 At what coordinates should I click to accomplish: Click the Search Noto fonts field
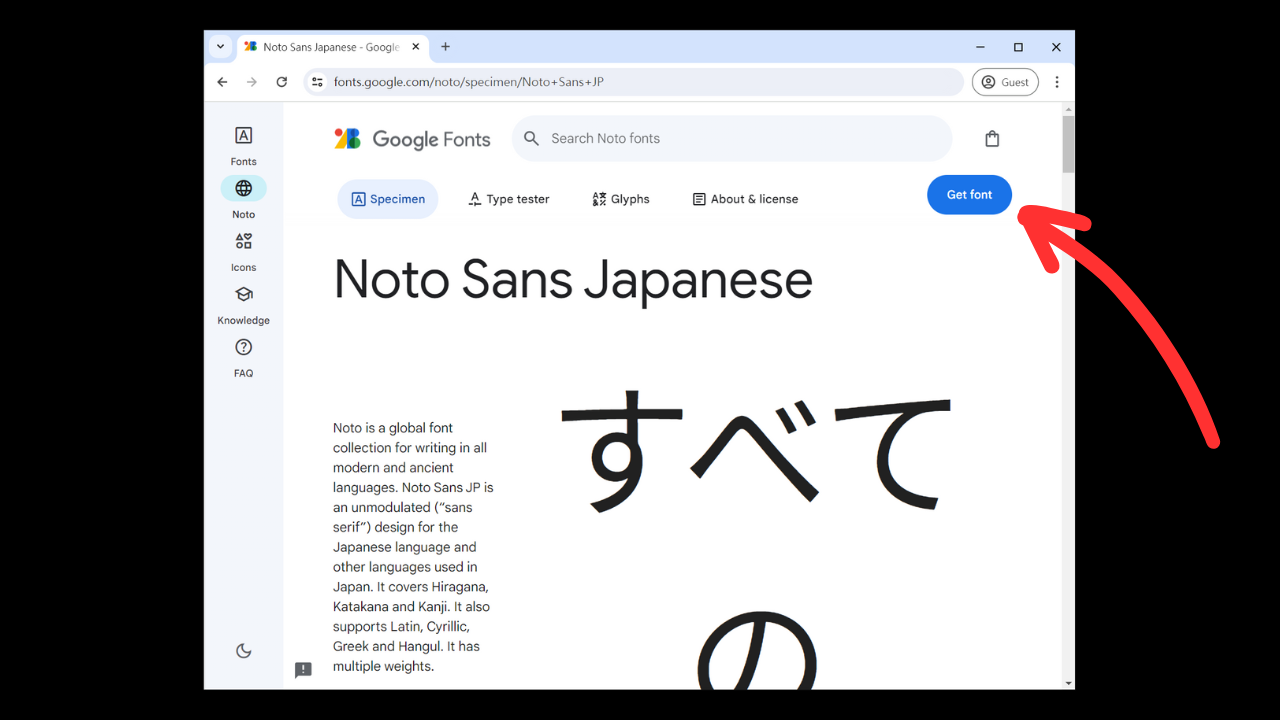pyautogui.click(x=740, y=139)
